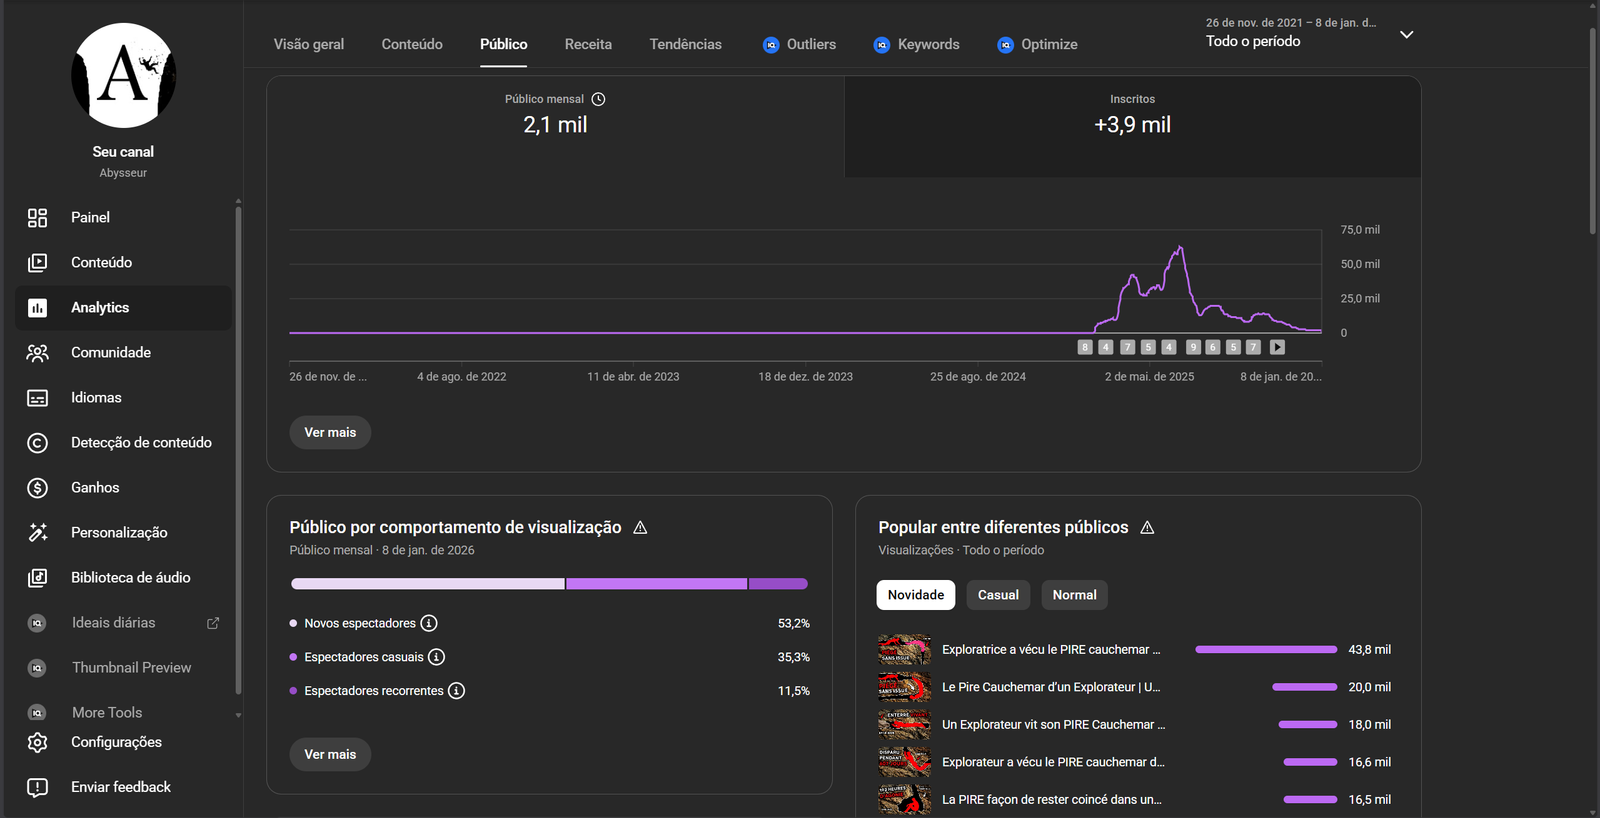Select the Novidade audience filter

click(x=915, y=595)
